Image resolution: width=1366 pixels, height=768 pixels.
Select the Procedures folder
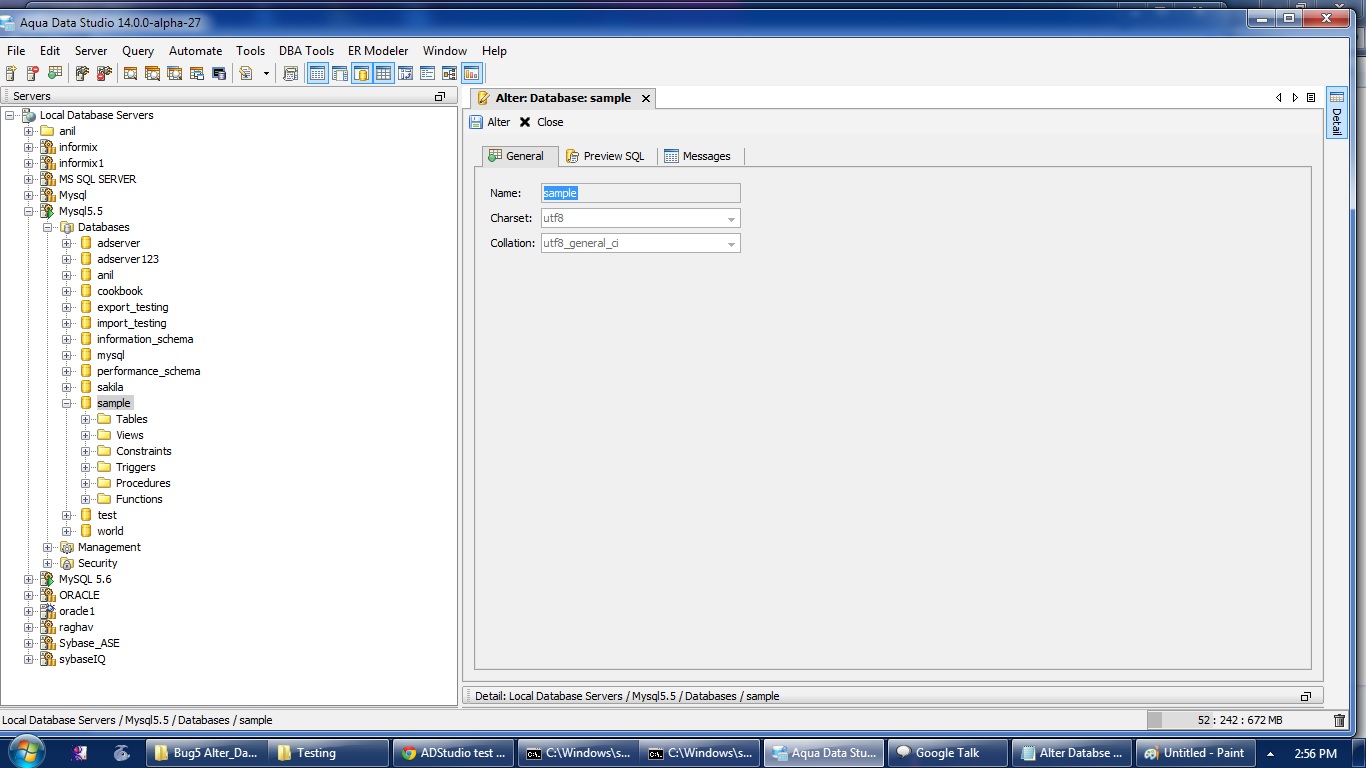[x=143, y=483]
